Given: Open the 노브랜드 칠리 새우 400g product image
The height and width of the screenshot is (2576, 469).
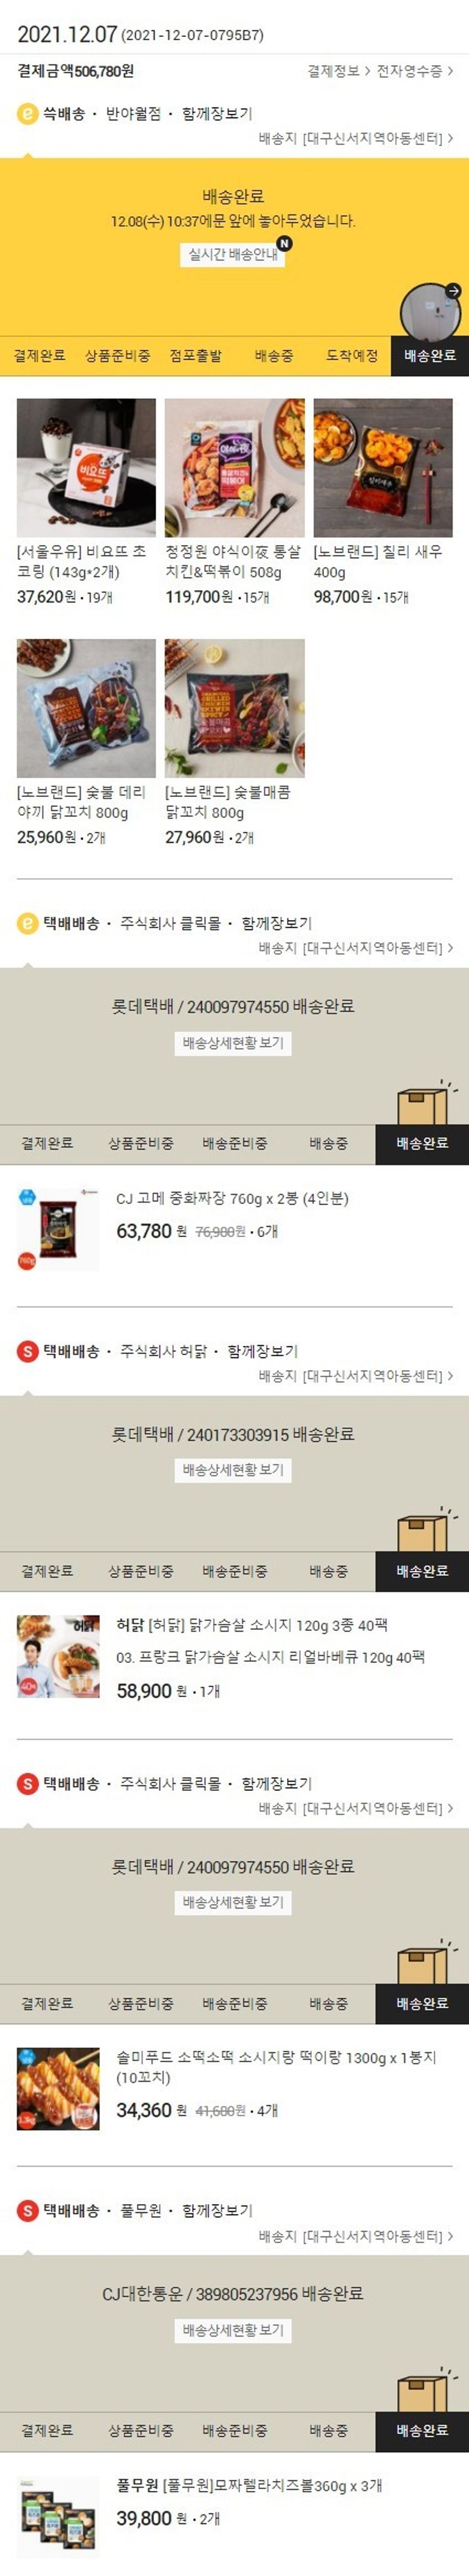Looking at the screenshot, I should pos(383,468).
